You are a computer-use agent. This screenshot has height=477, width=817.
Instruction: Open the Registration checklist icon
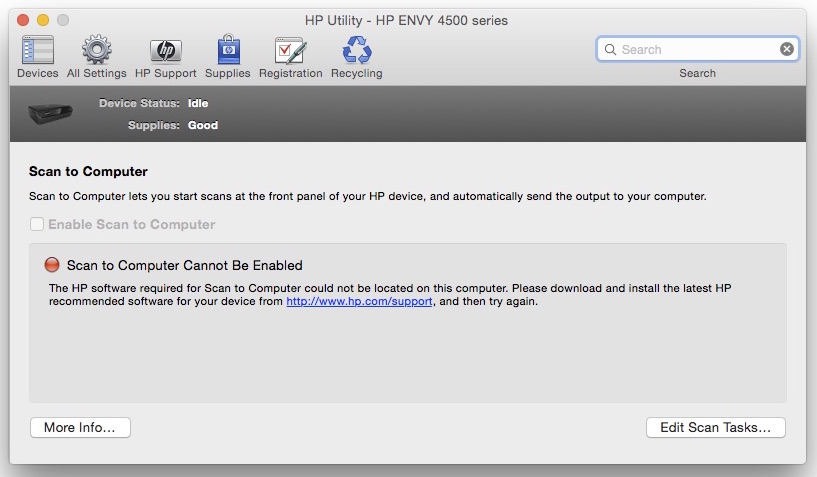coord(290,50)
